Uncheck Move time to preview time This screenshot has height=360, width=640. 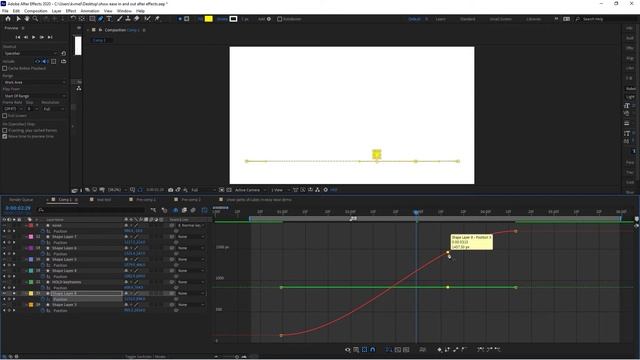5,137
